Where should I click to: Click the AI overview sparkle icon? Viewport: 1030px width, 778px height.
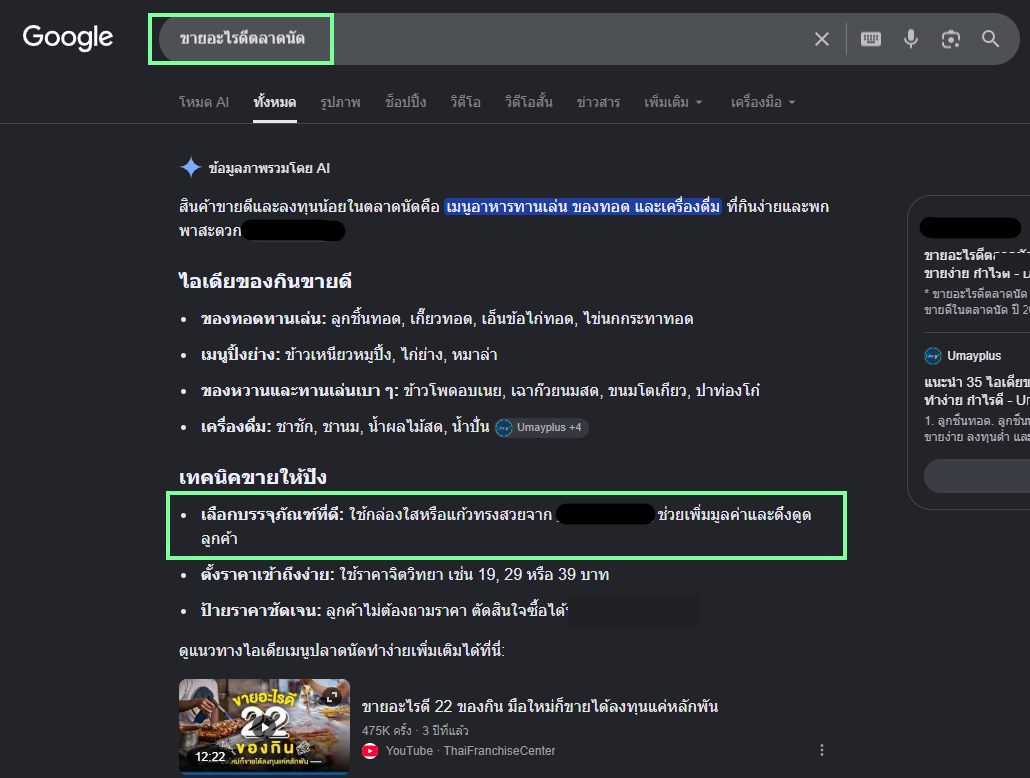click(190, 168)
